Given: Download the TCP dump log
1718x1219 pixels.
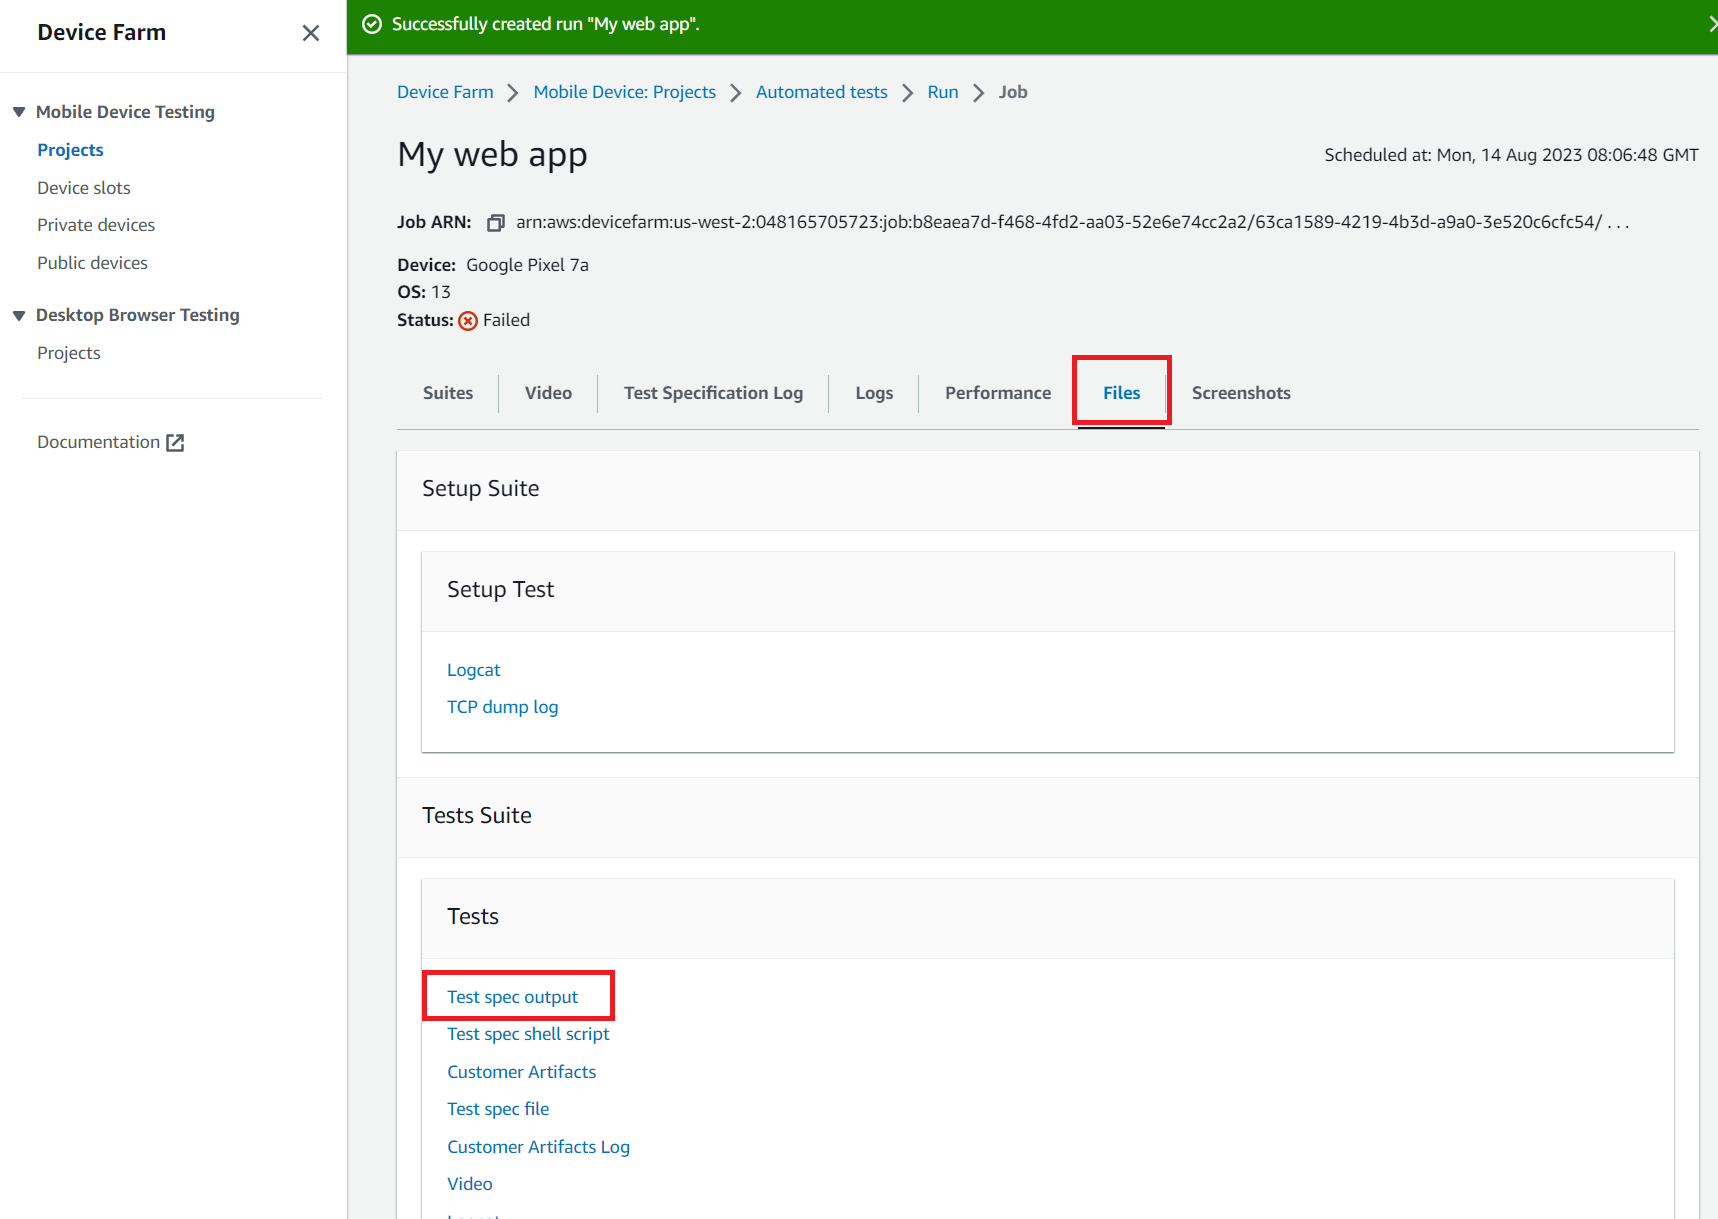Looking at the screenshot, I should click(502, 707).
